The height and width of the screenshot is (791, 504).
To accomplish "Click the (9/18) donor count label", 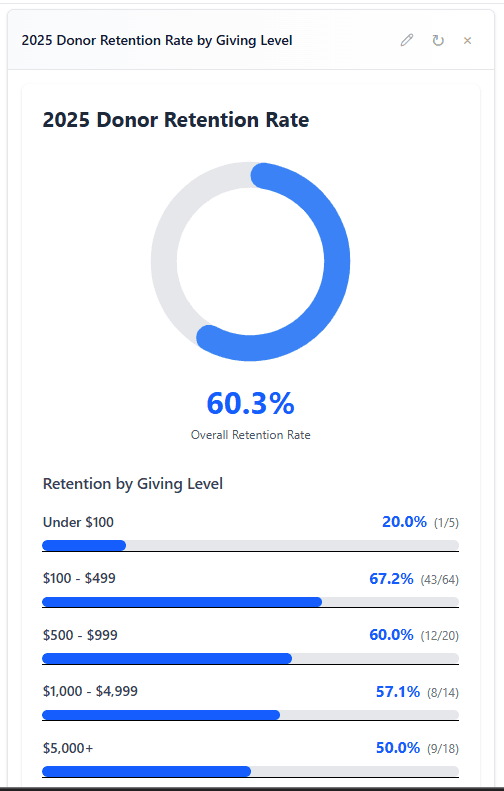I will [443, 749].
